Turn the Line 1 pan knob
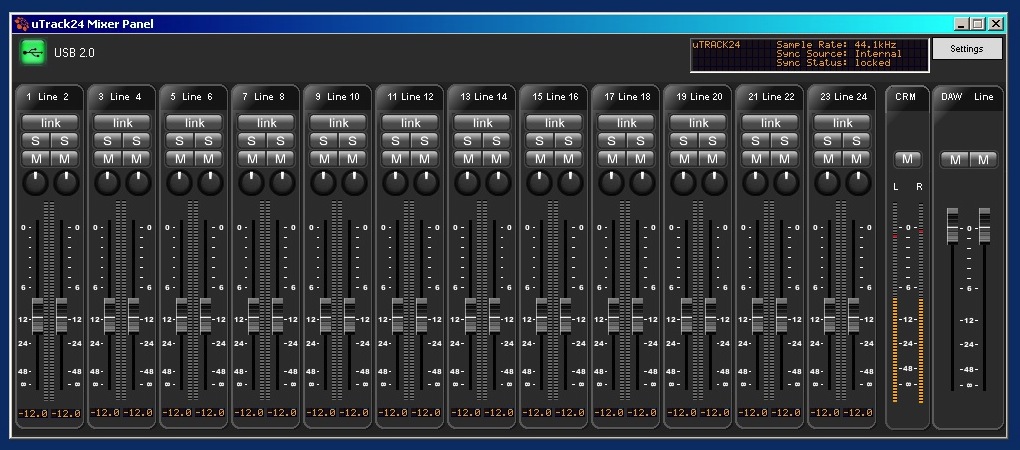The width and height of the screenshot is (1020, 450). pyautogui.click(x=36, y=182)
